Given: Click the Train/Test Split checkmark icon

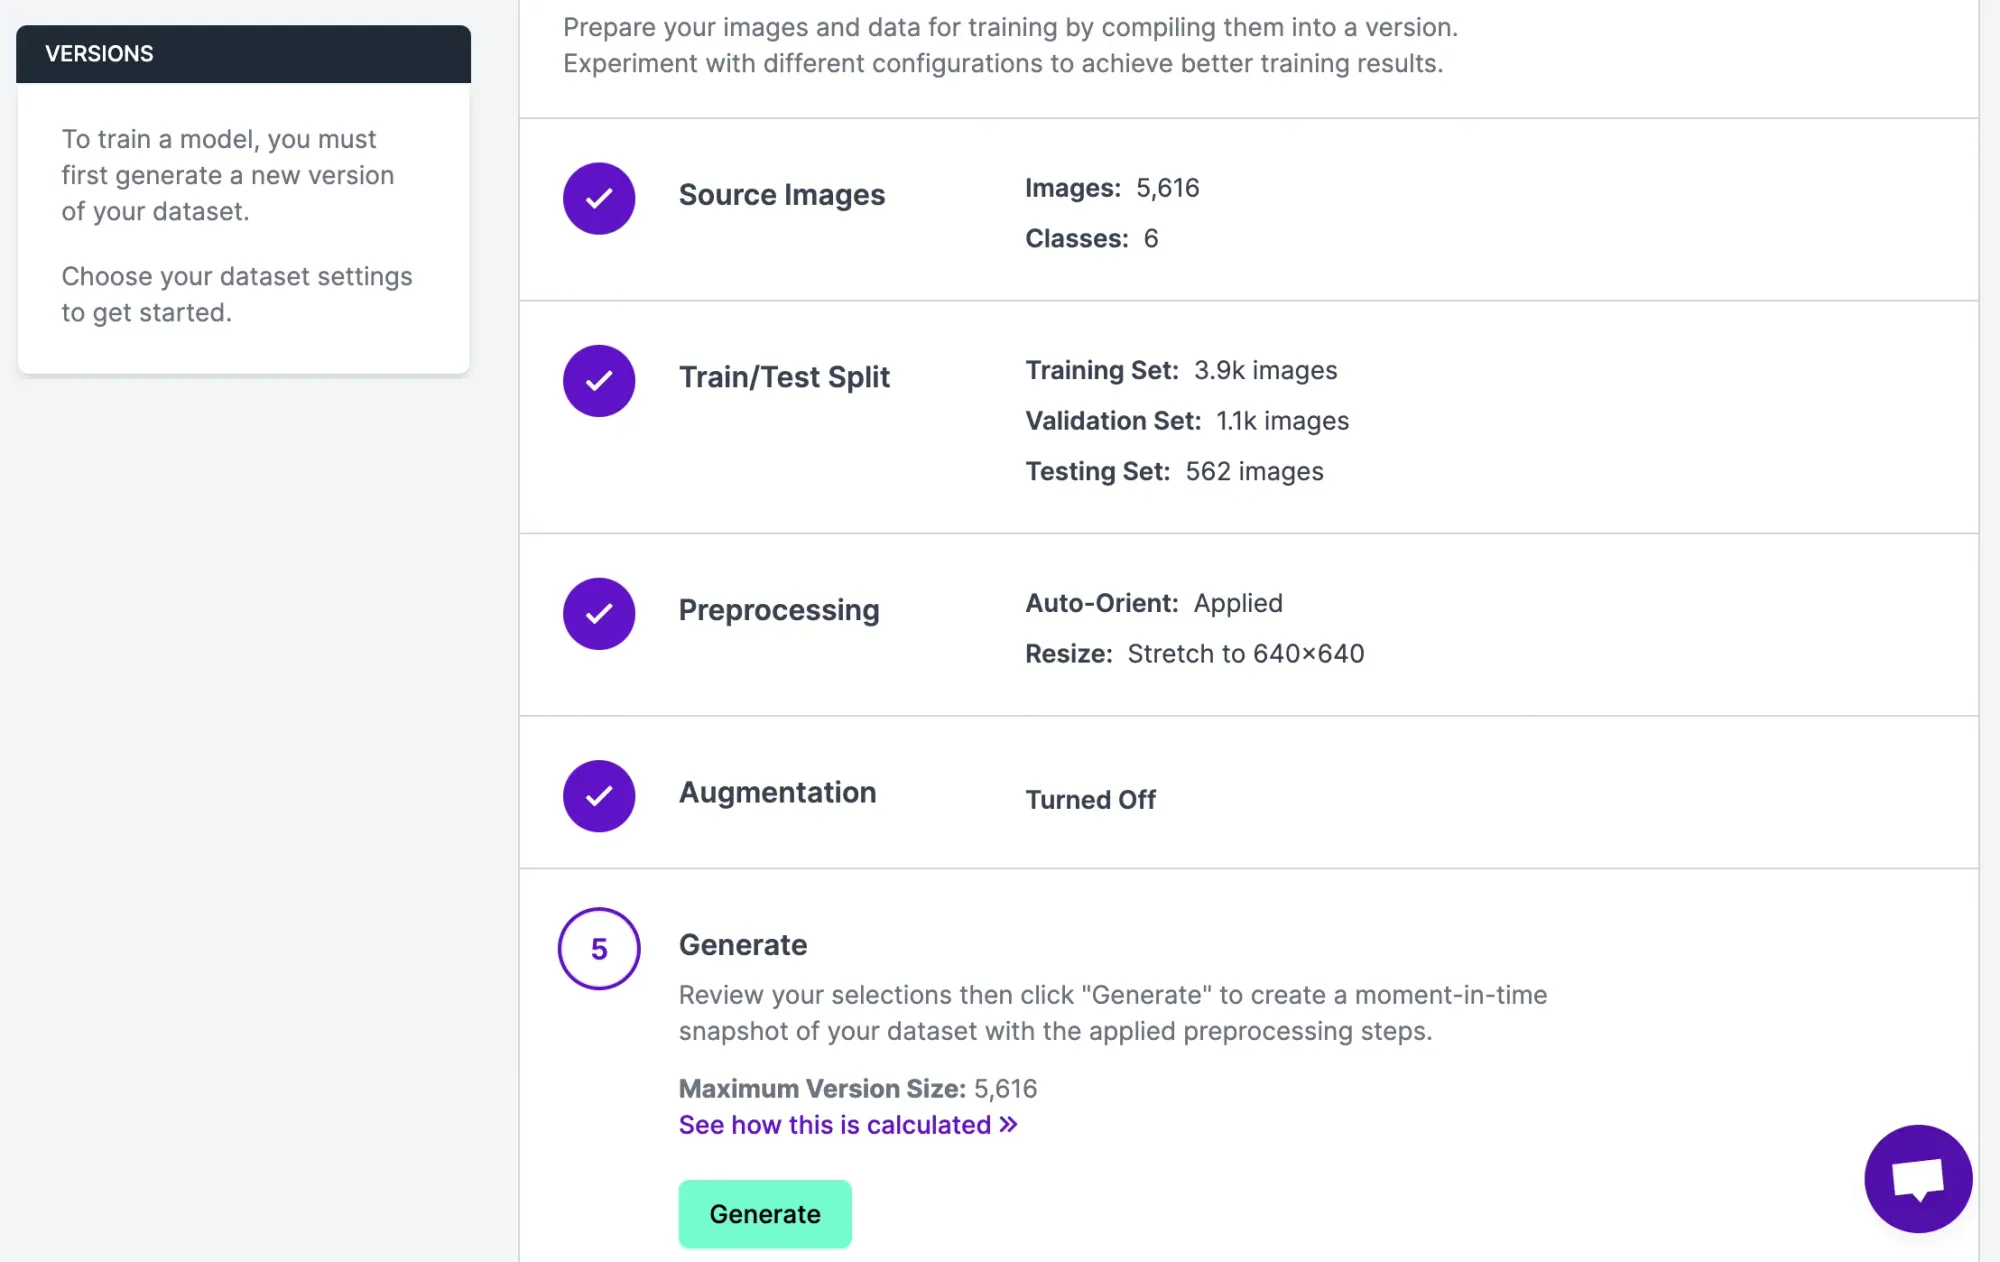Looking at the screenshot, I should [598, 381].
